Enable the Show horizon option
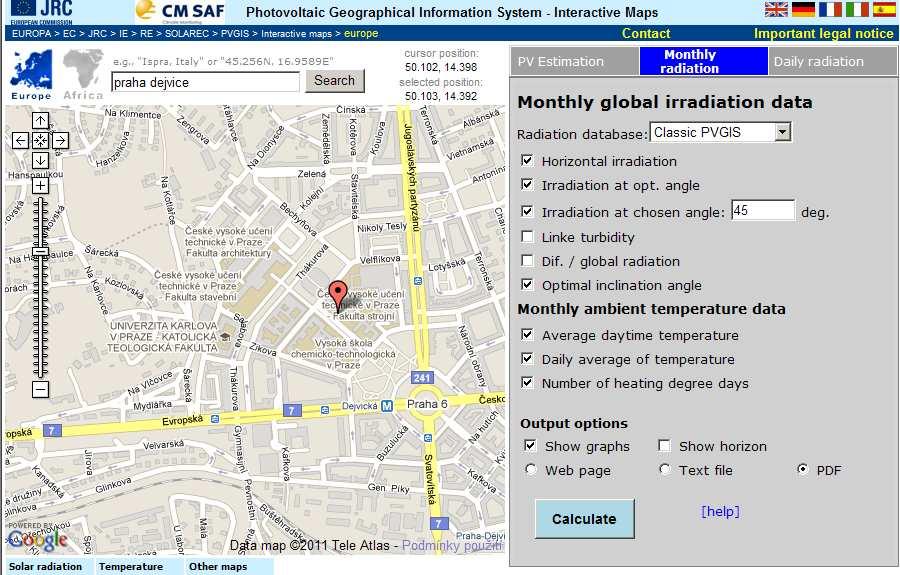 coord(664,445)
